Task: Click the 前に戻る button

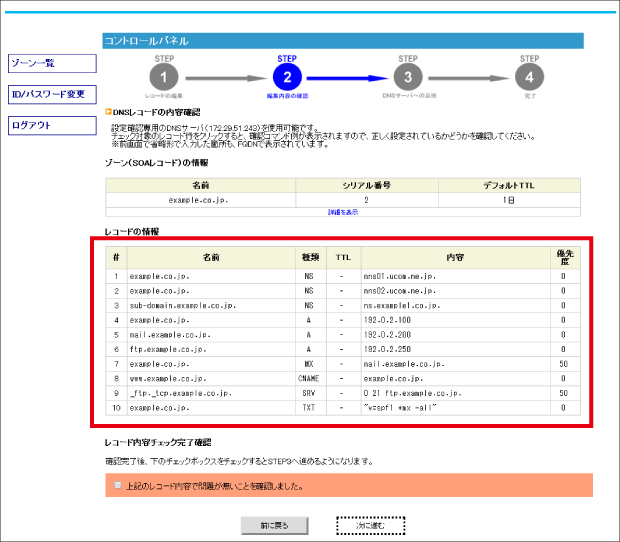Action: coord(275,525)
